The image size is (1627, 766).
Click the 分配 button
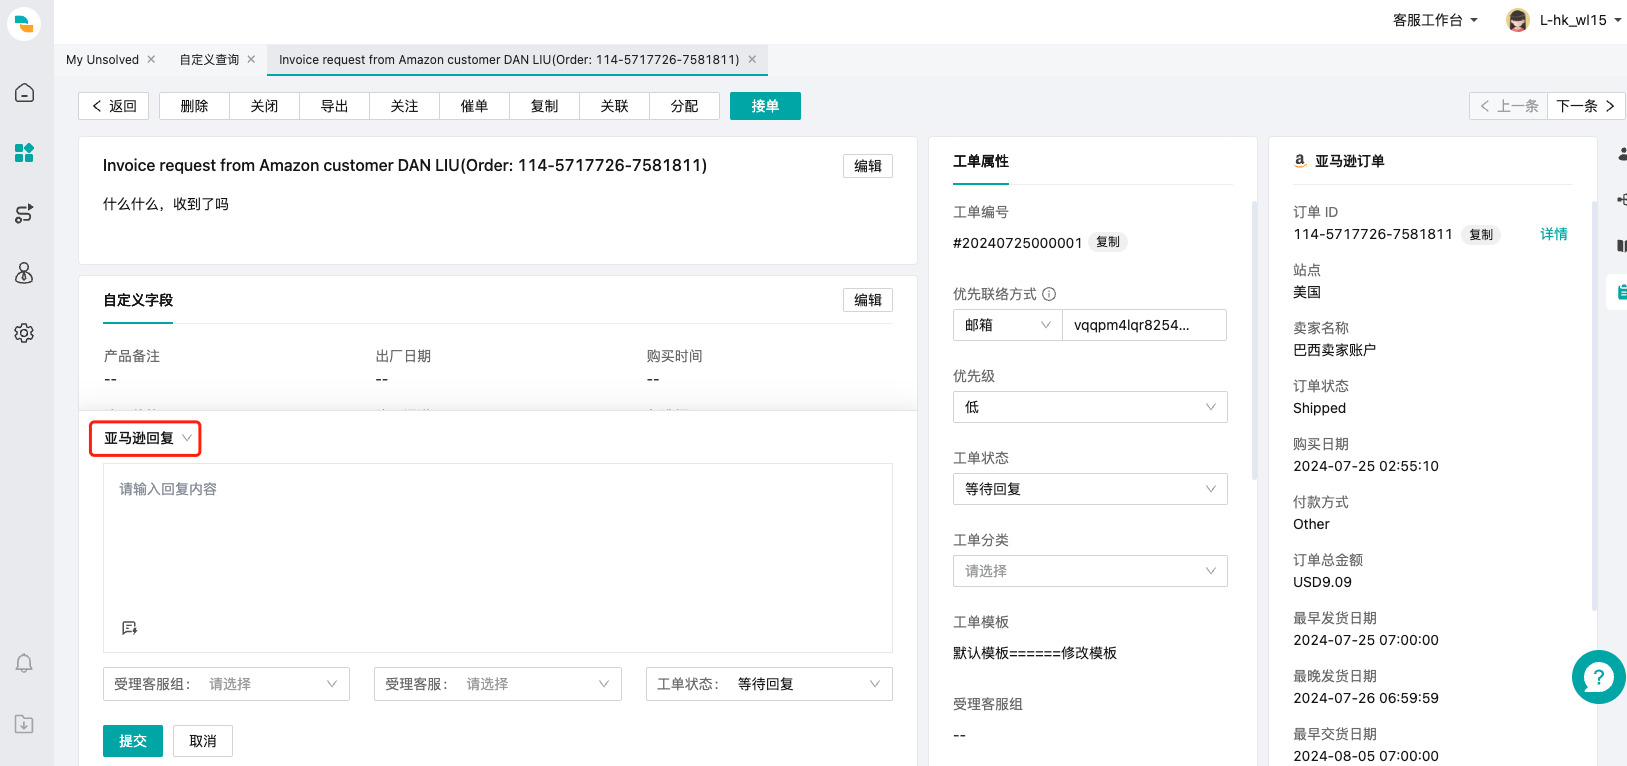click(x=684, y=106)
